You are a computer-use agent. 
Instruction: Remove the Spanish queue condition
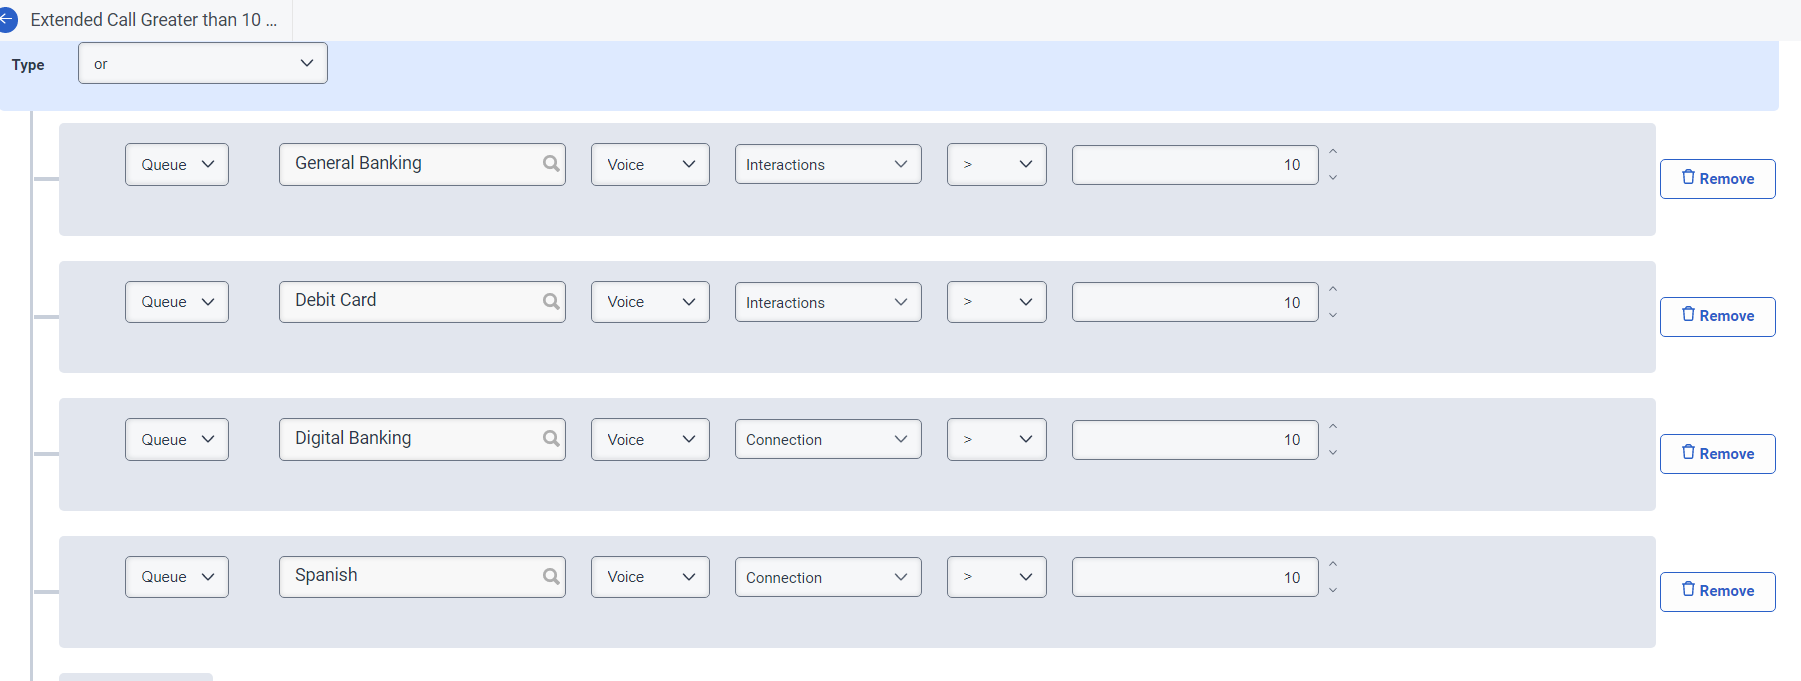tap(1717, 591)
